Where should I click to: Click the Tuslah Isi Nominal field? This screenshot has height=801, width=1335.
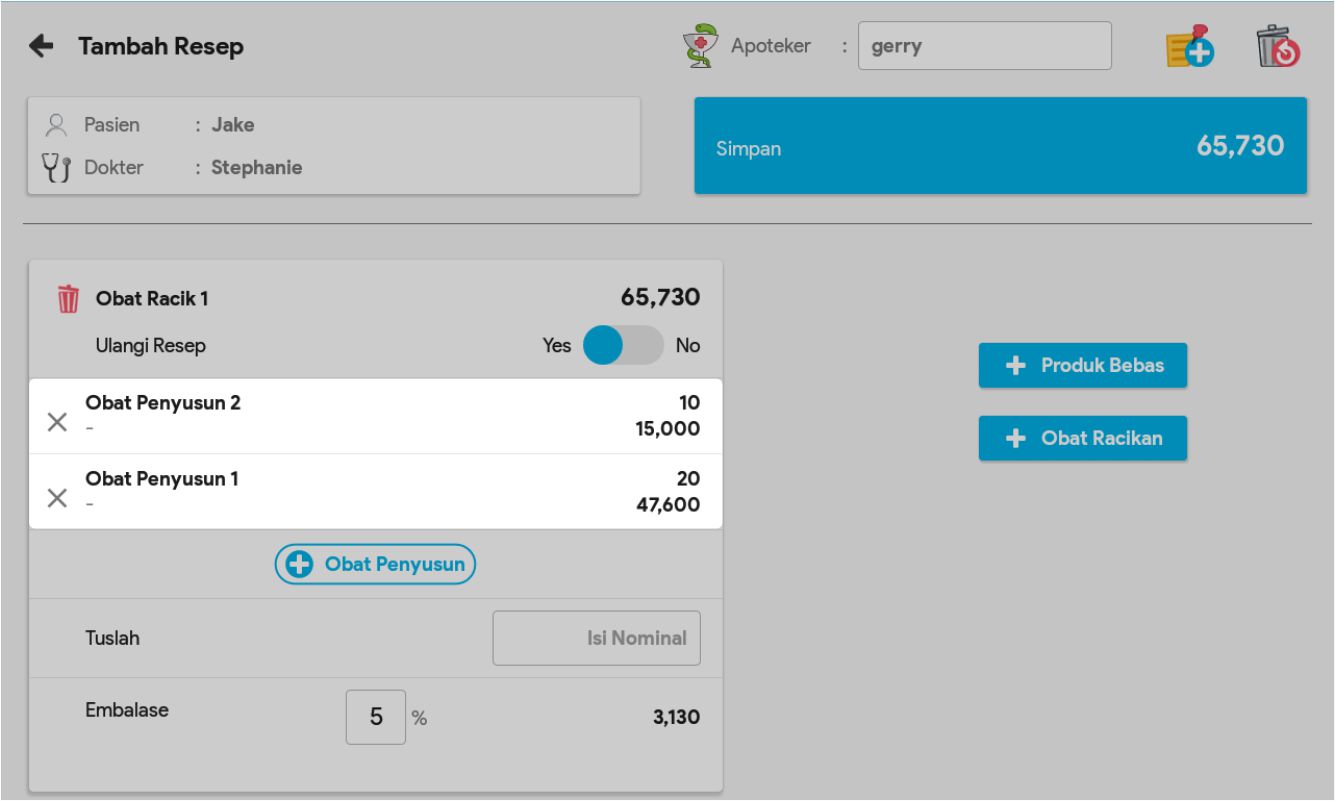pyautogui.click(x=596, y=638)
